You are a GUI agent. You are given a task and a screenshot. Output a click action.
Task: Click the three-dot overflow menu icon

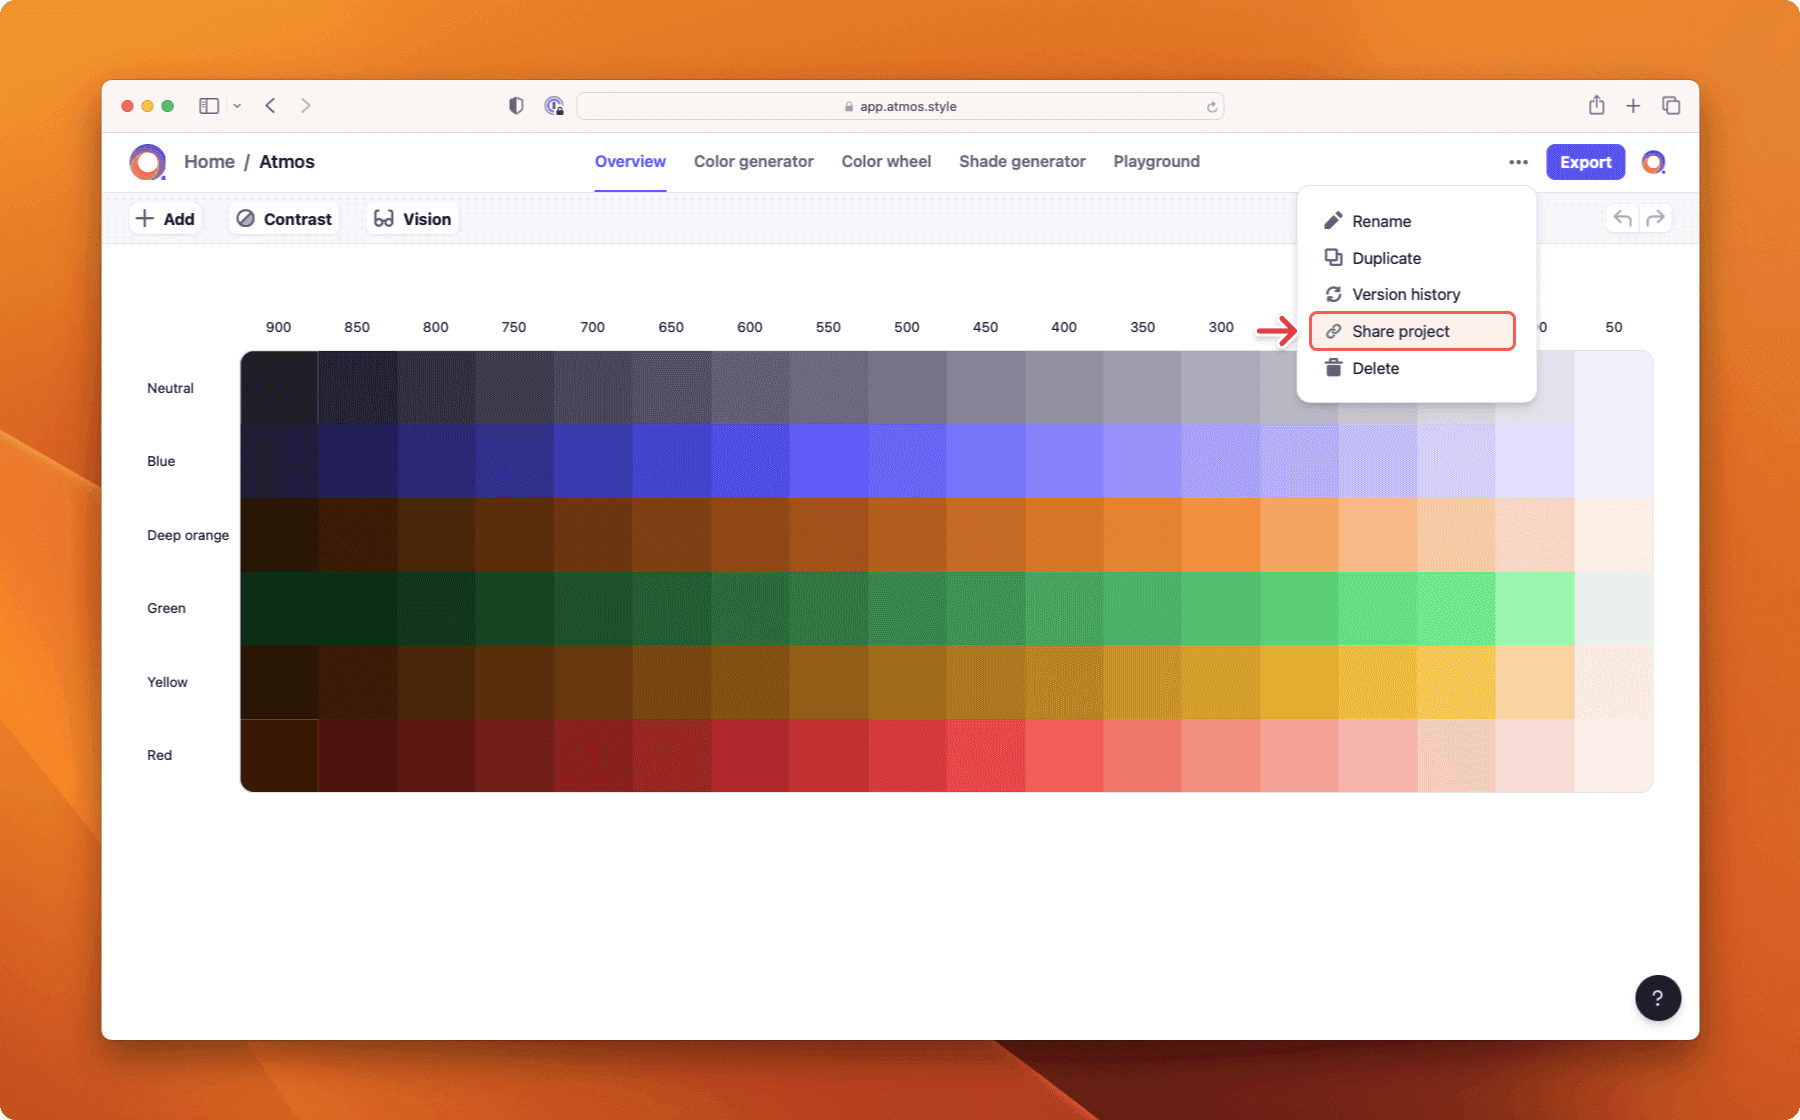click(x=1518, y=162)
